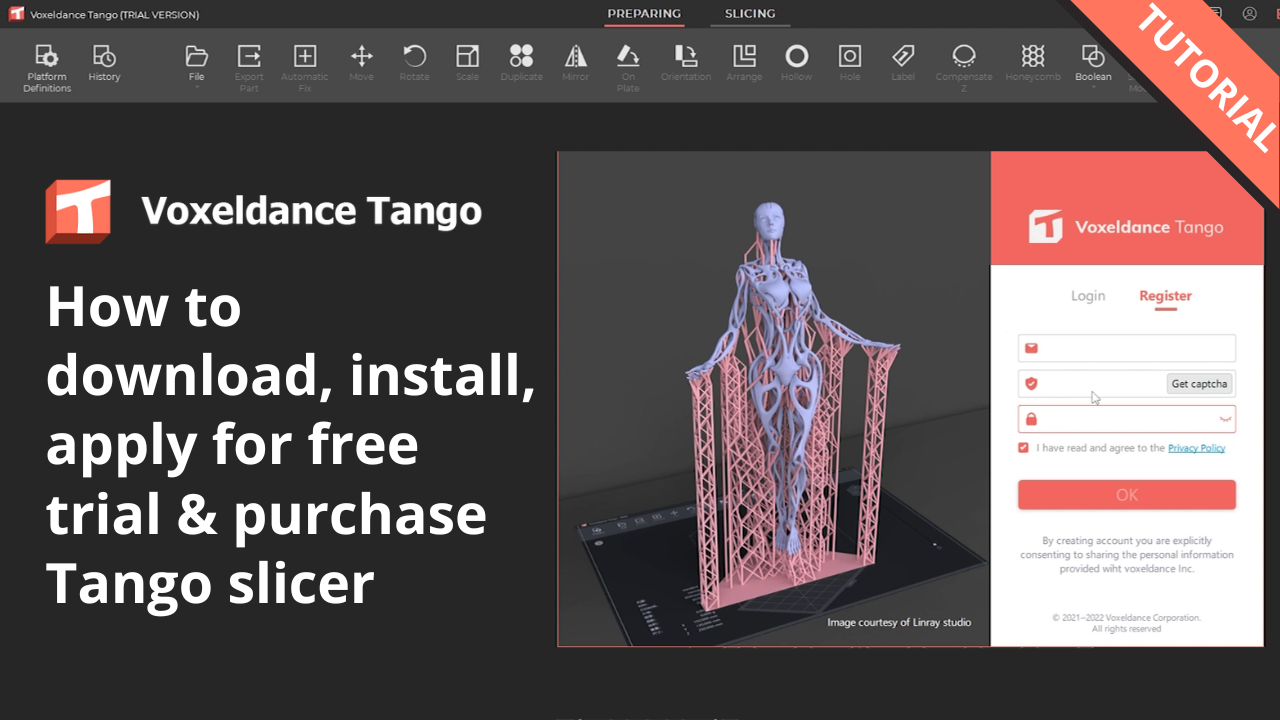Click the 3D figure preview image
Image resolution: width=1280 pixels, height=720 pixels.
774,399
